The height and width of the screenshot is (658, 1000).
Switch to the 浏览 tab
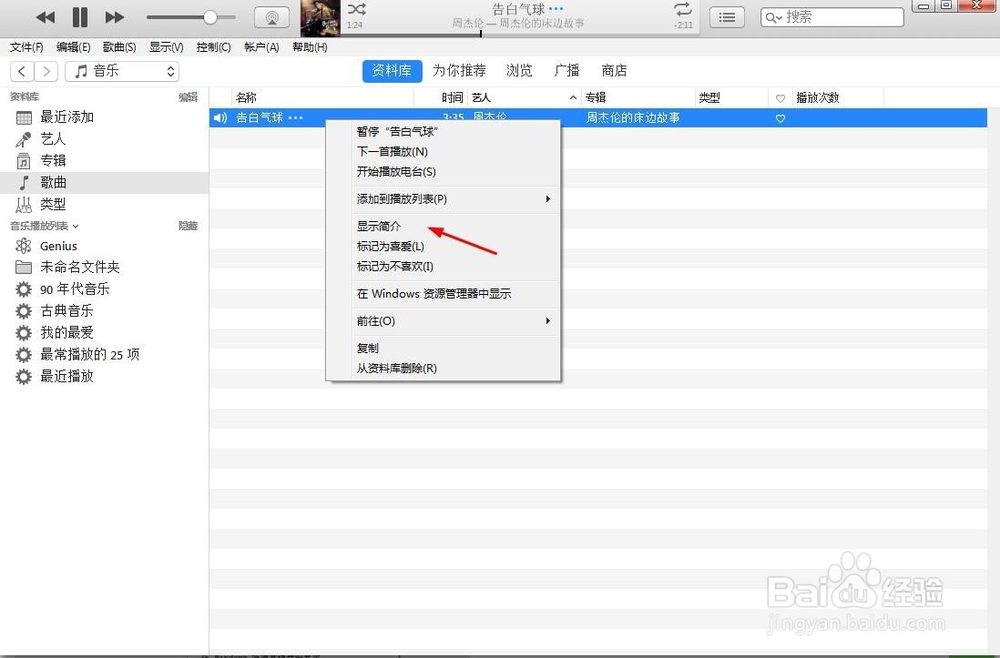[x=519, y=71]
